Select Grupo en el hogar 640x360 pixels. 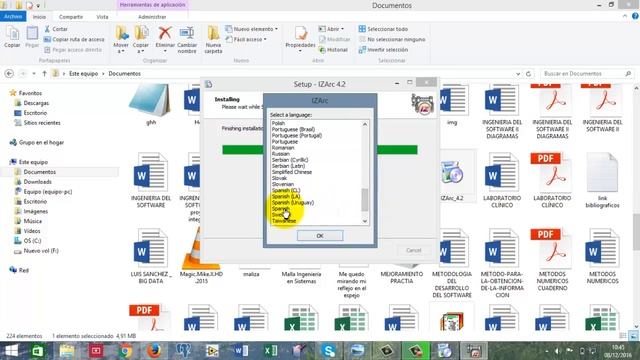coord(41,142)
